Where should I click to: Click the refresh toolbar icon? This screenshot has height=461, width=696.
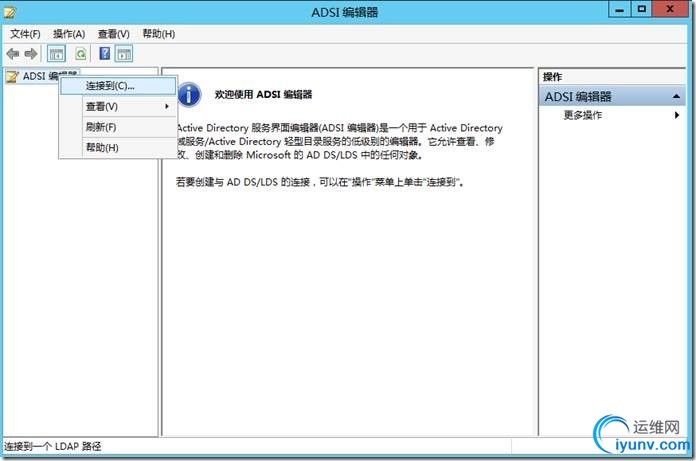click(80, 54)
